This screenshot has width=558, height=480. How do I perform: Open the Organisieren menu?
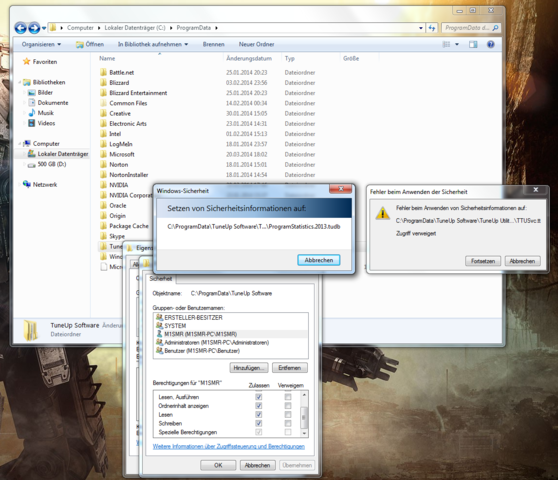coord(41,44)
